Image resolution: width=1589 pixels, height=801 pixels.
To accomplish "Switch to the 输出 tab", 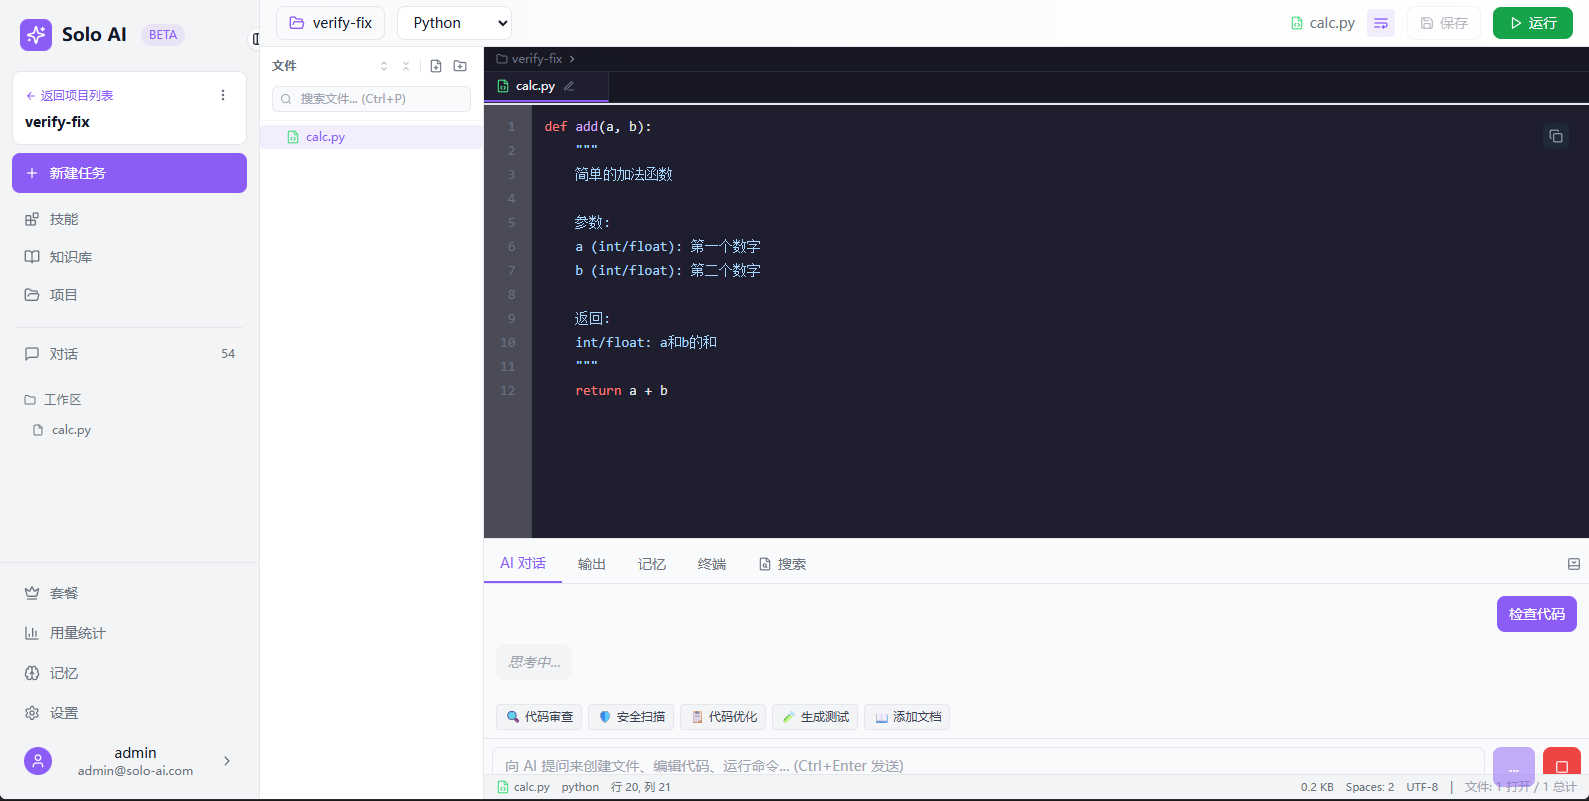I will click(591, 564).
